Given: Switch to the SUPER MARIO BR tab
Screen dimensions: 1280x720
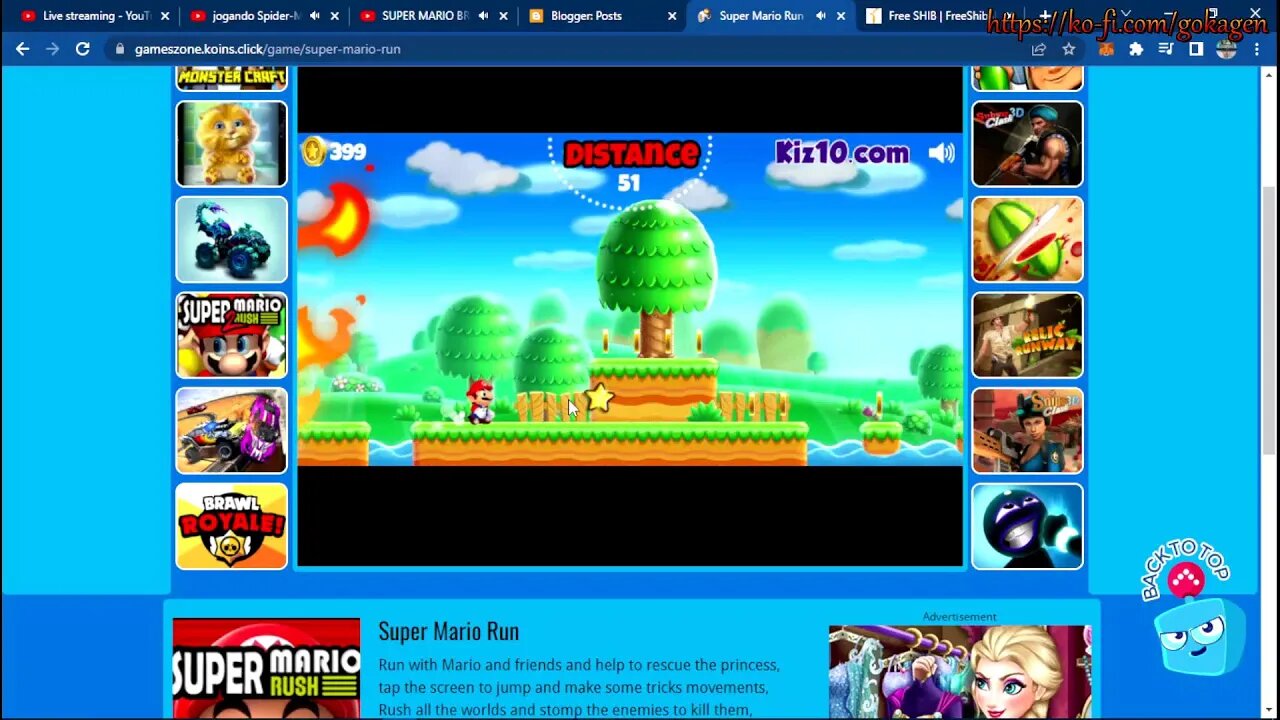Looking at the screenshot, I should [x=425, y=16].
